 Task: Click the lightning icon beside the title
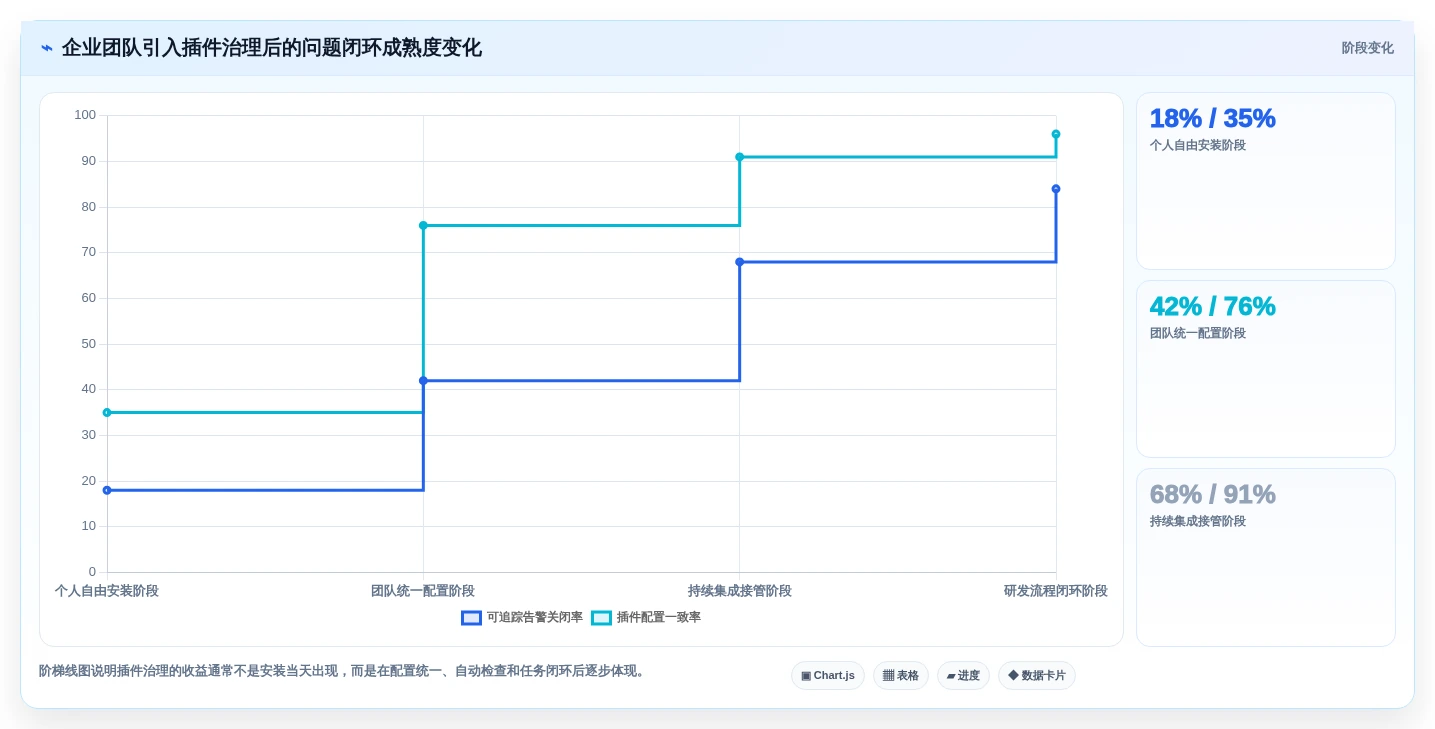click(x=47, y=48)
